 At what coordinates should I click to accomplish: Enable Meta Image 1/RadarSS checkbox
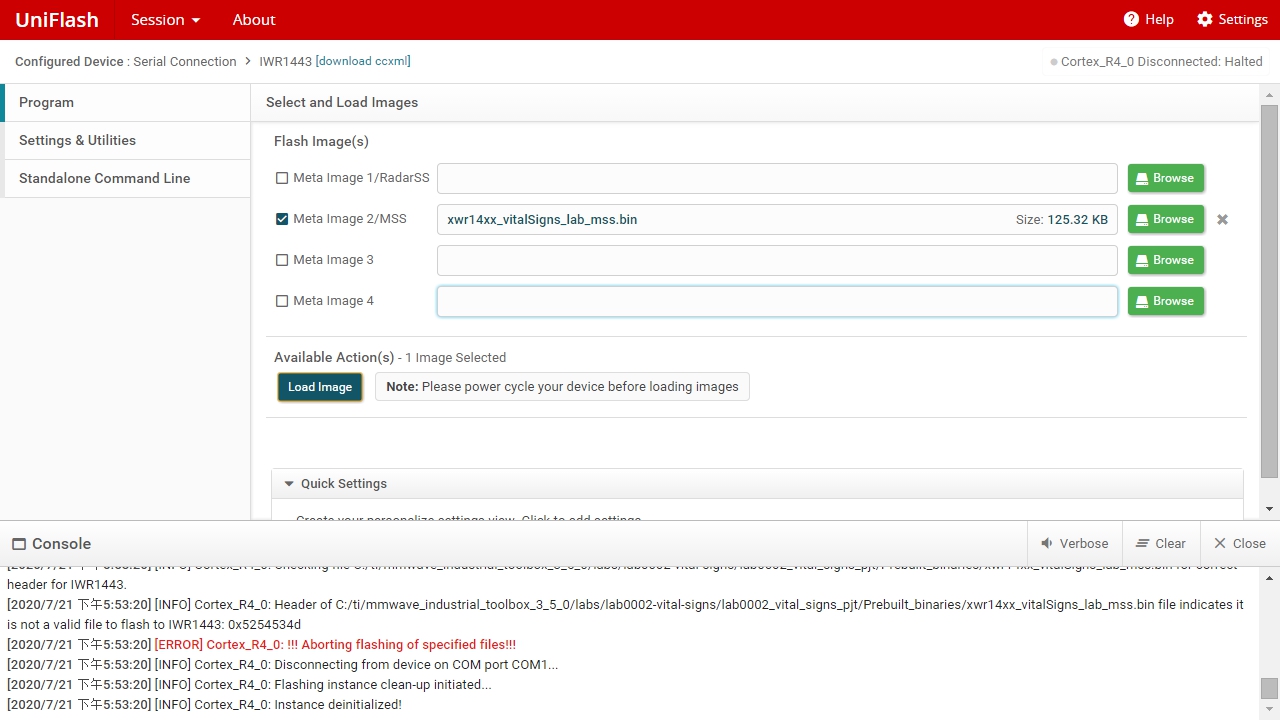[x=282, y=178]
